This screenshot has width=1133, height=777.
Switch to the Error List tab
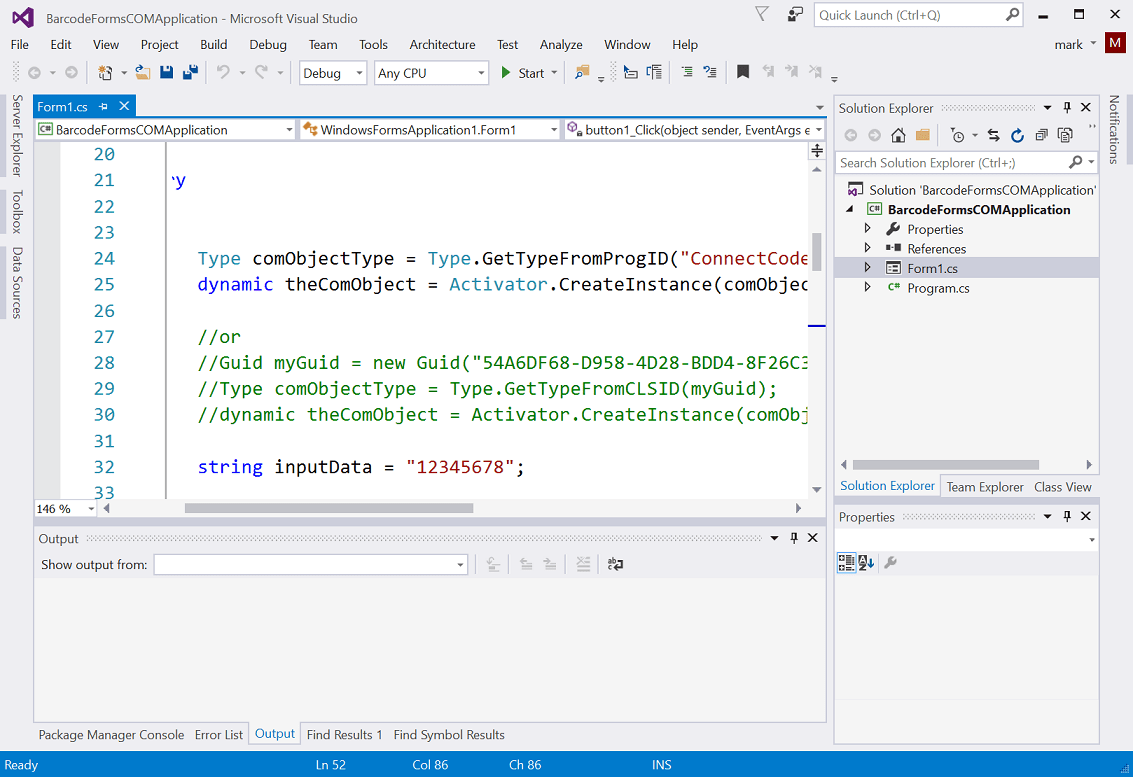coord(218,734)
